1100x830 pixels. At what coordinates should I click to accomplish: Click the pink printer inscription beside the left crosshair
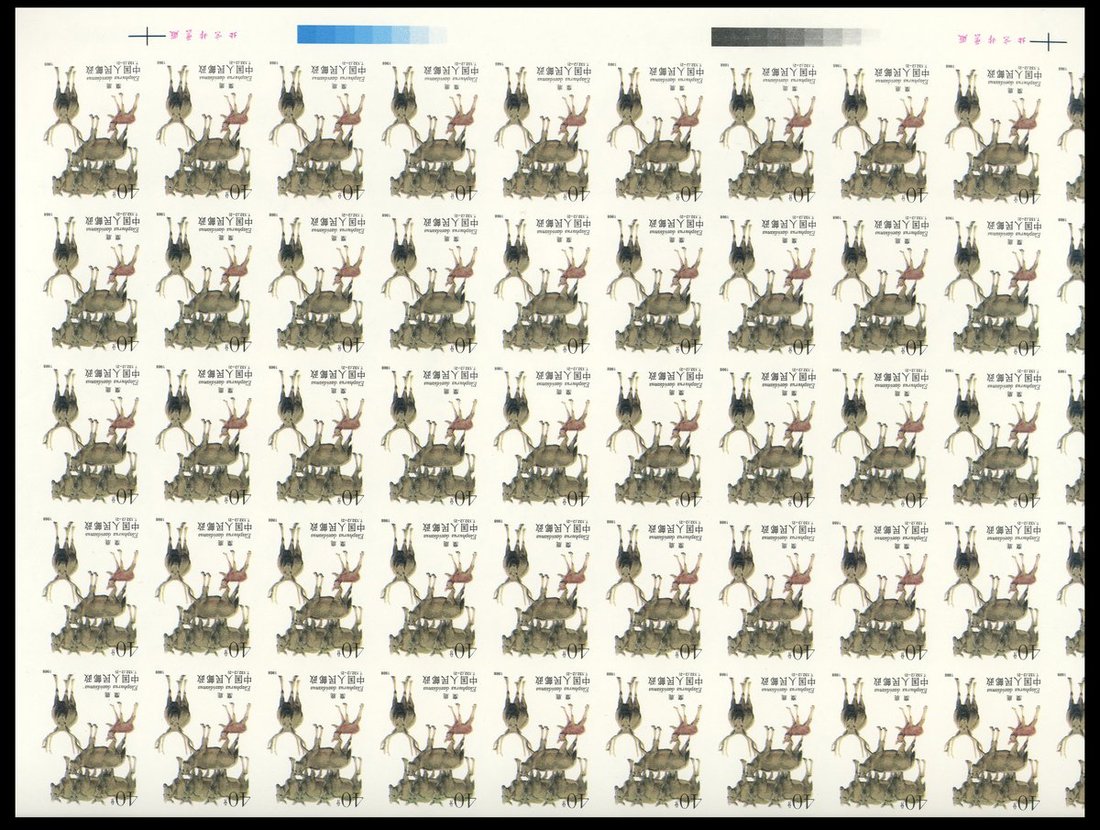point(206,35)
